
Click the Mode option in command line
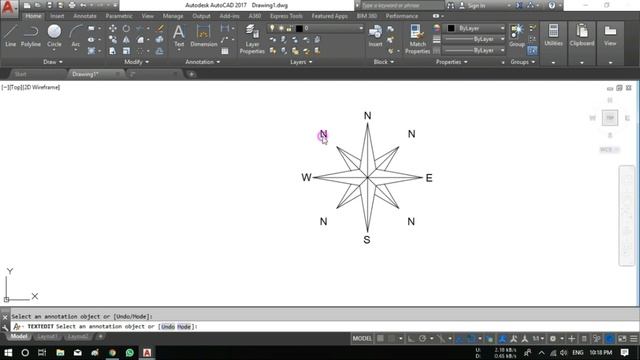[x=184, y=327]
